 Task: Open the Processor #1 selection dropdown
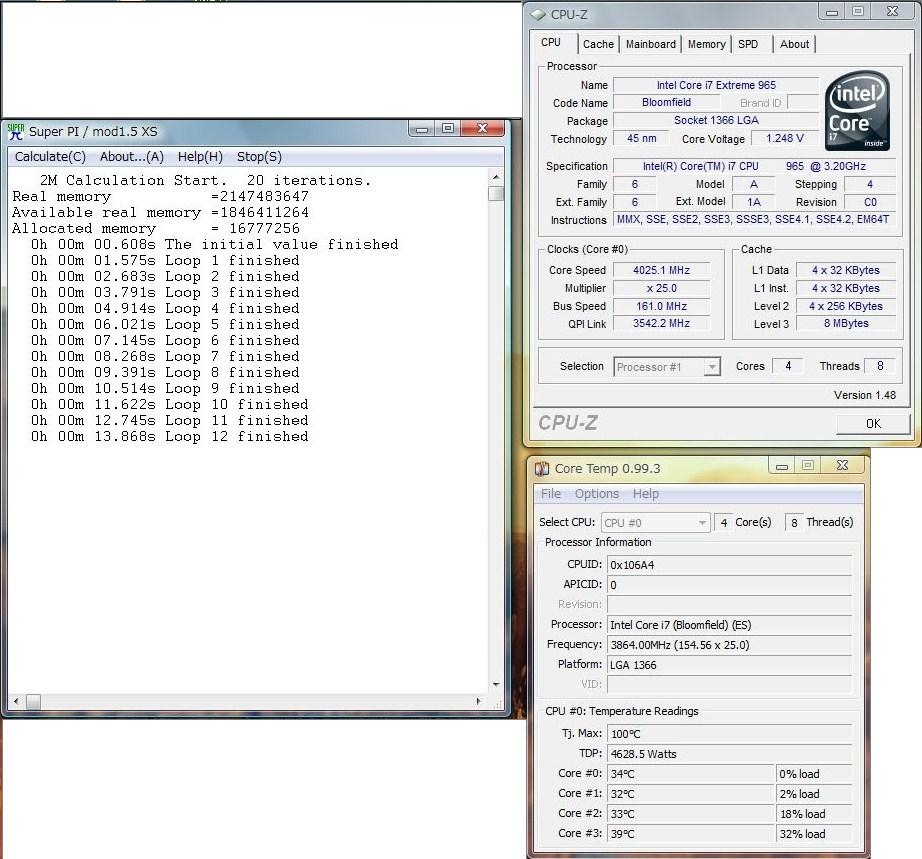667,367
